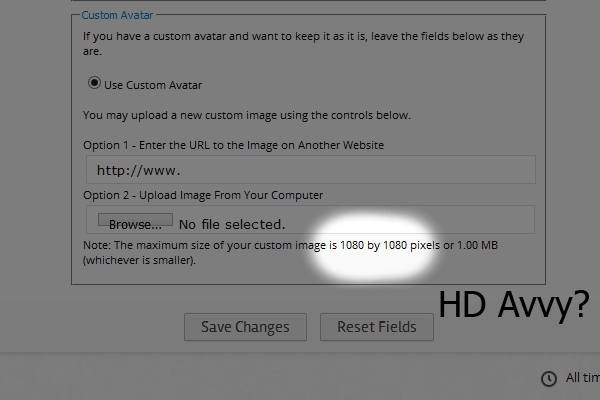The height and width of the screenshot is (400, 600).
Task: Click the Save Changes button
Action: tap(245, 327)
